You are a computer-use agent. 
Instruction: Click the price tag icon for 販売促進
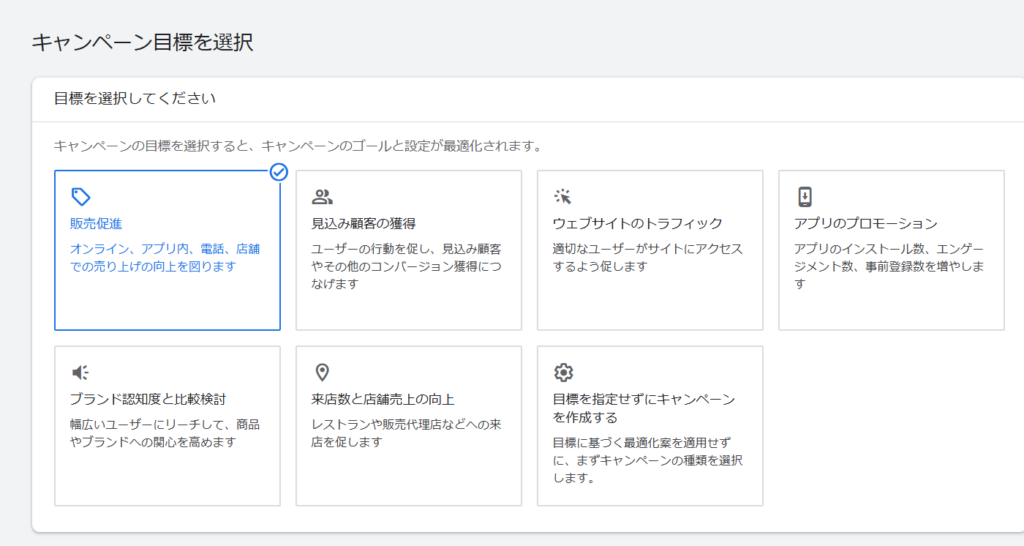(80, 197)
